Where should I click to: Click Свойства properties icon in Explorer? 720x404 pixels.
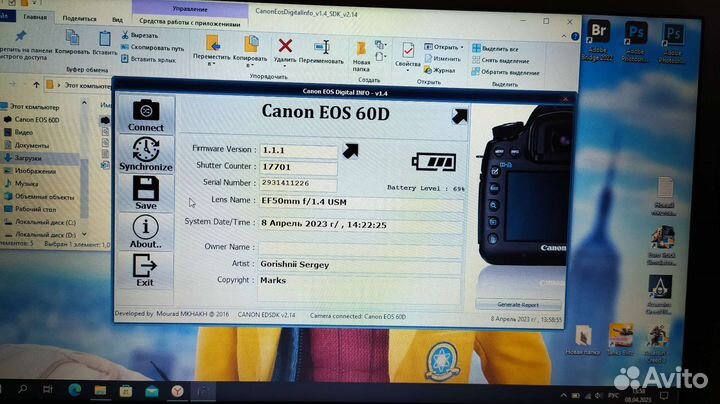[x=408, y=55]
